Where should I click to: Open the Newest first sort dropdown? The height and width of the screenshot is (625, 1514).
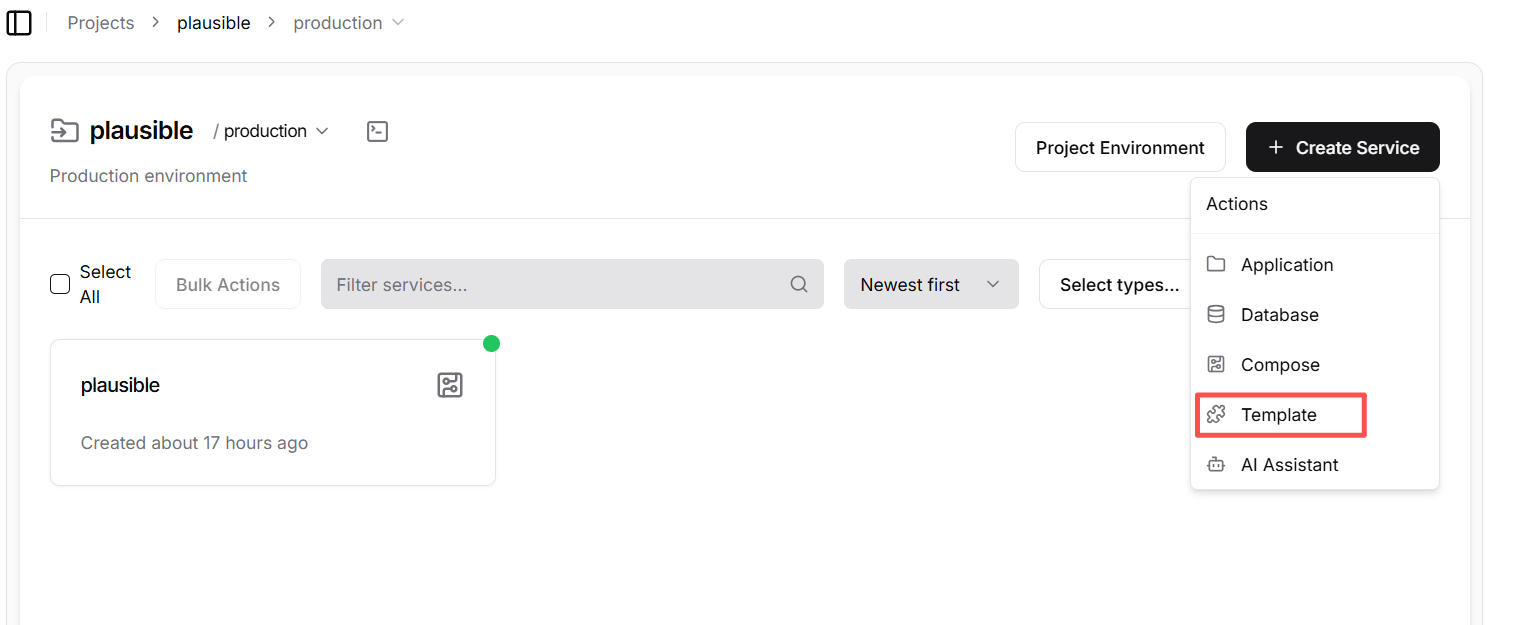click(x=930, y=284)
